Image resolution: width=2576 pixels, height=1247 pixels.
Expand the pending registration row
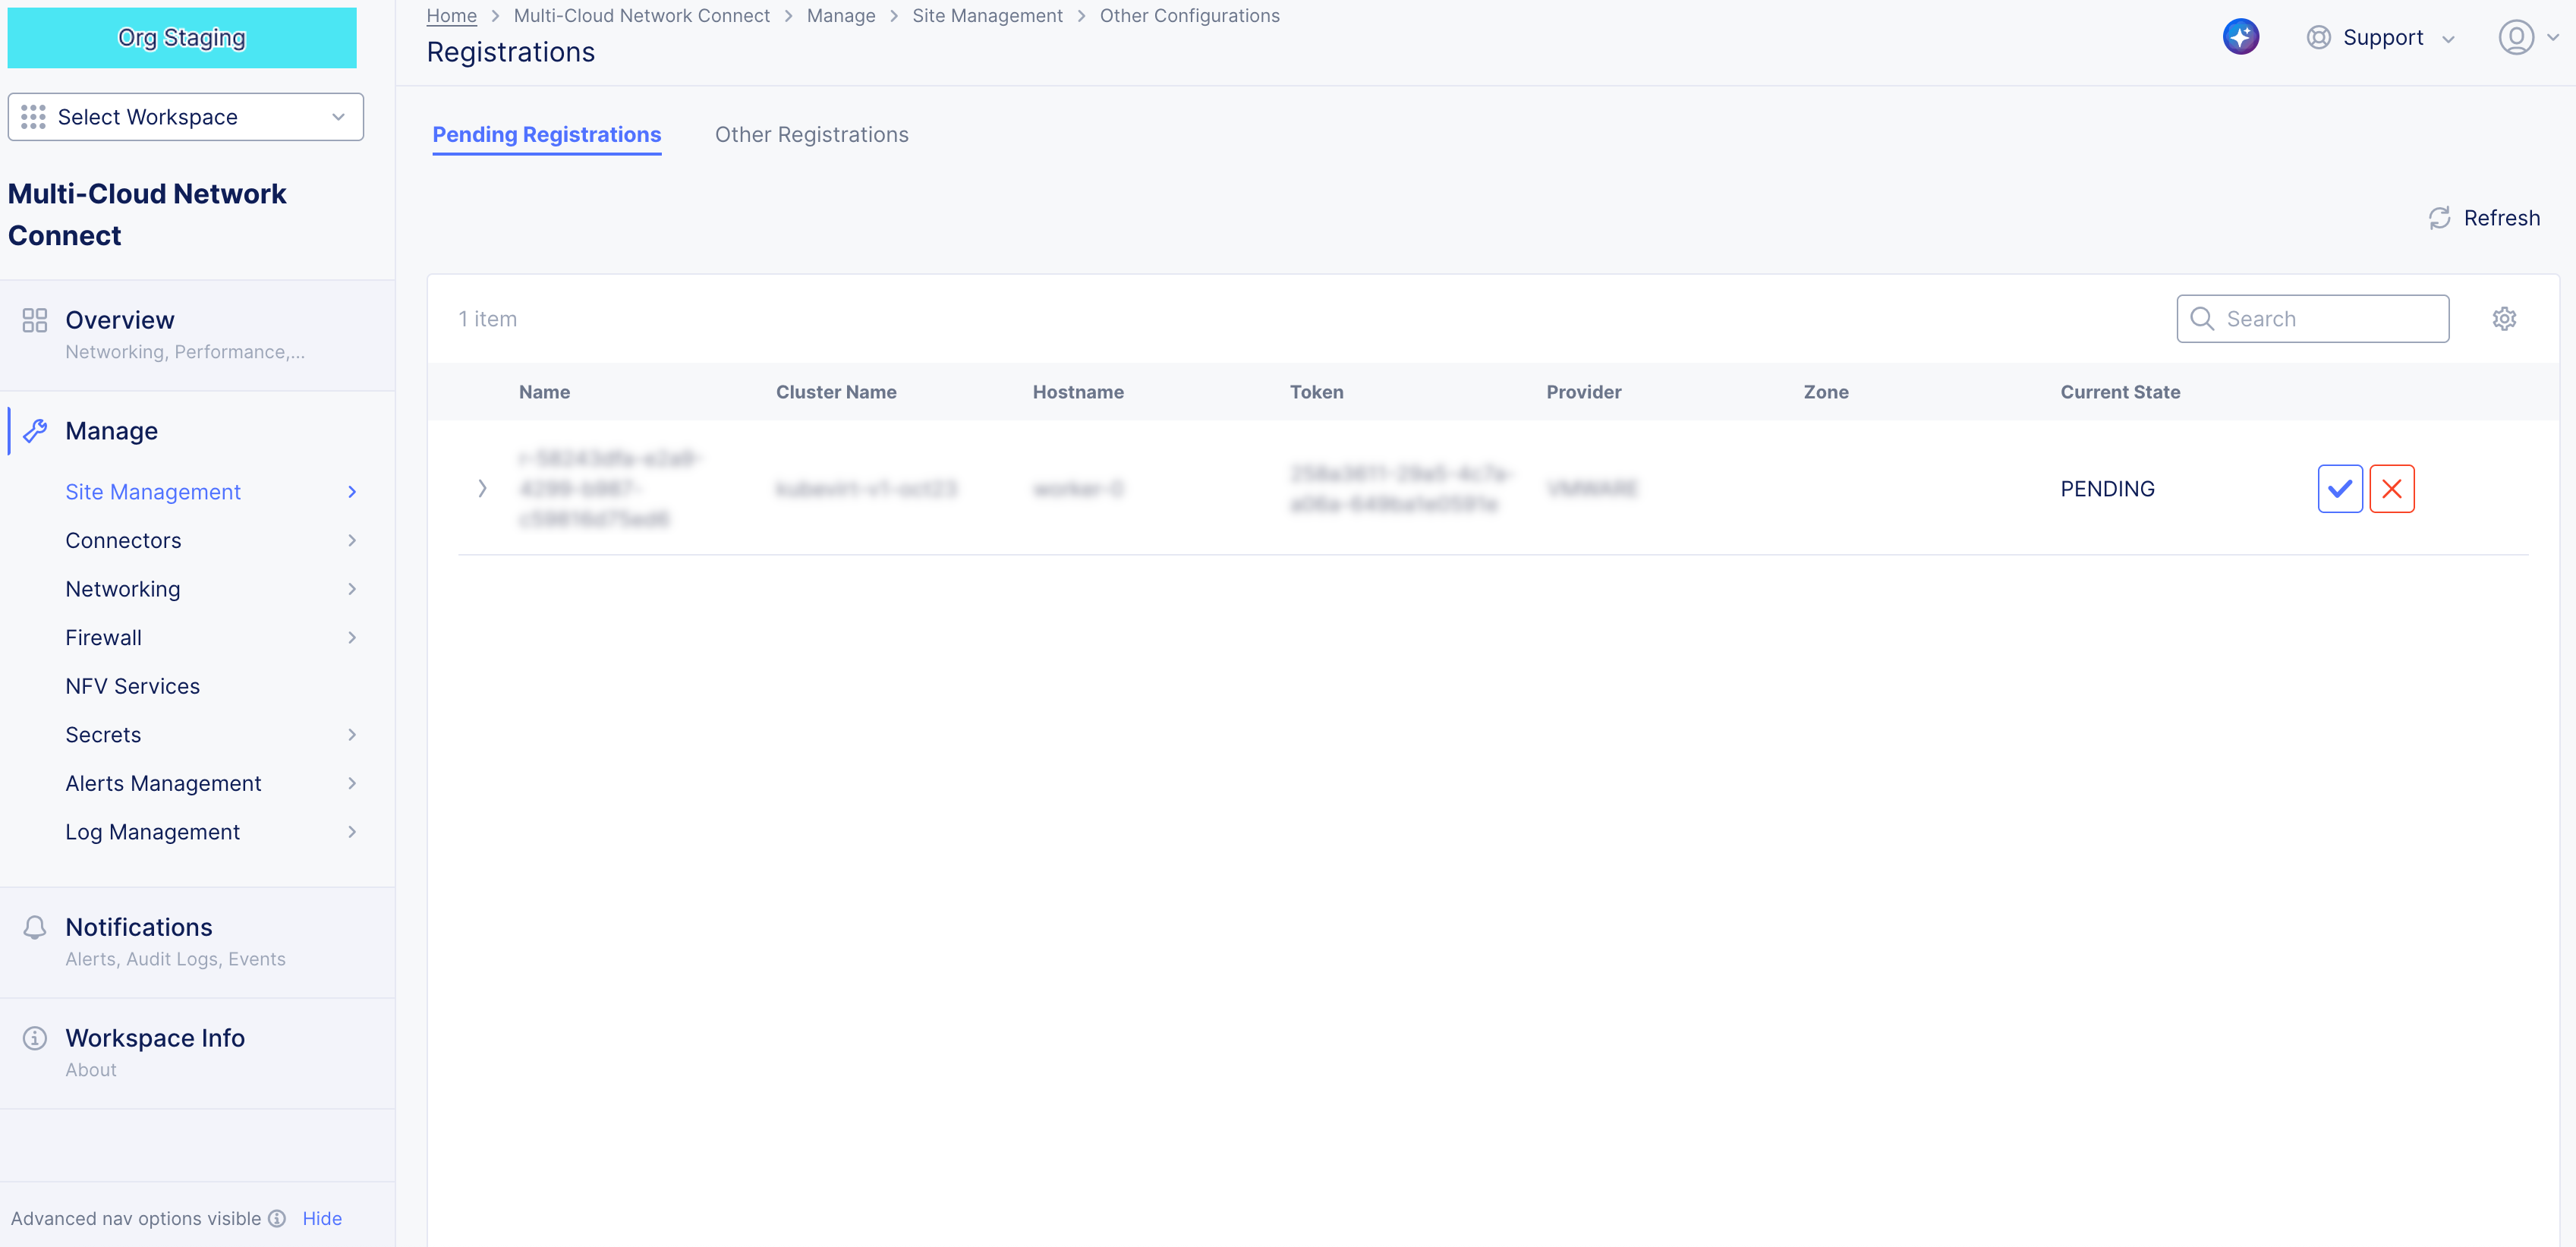pyautogui.click(x=482, y=488)
